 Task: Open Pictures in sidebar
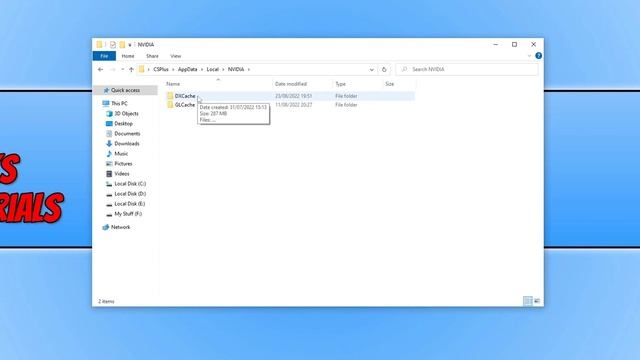click(x=123, y=164)
